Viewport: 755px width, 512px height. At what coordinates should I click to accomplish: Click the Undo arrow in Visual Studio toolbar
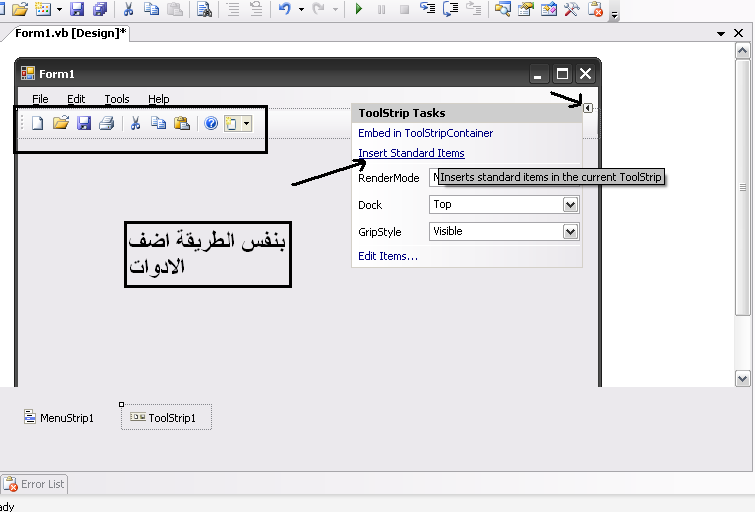click(284, 9)
